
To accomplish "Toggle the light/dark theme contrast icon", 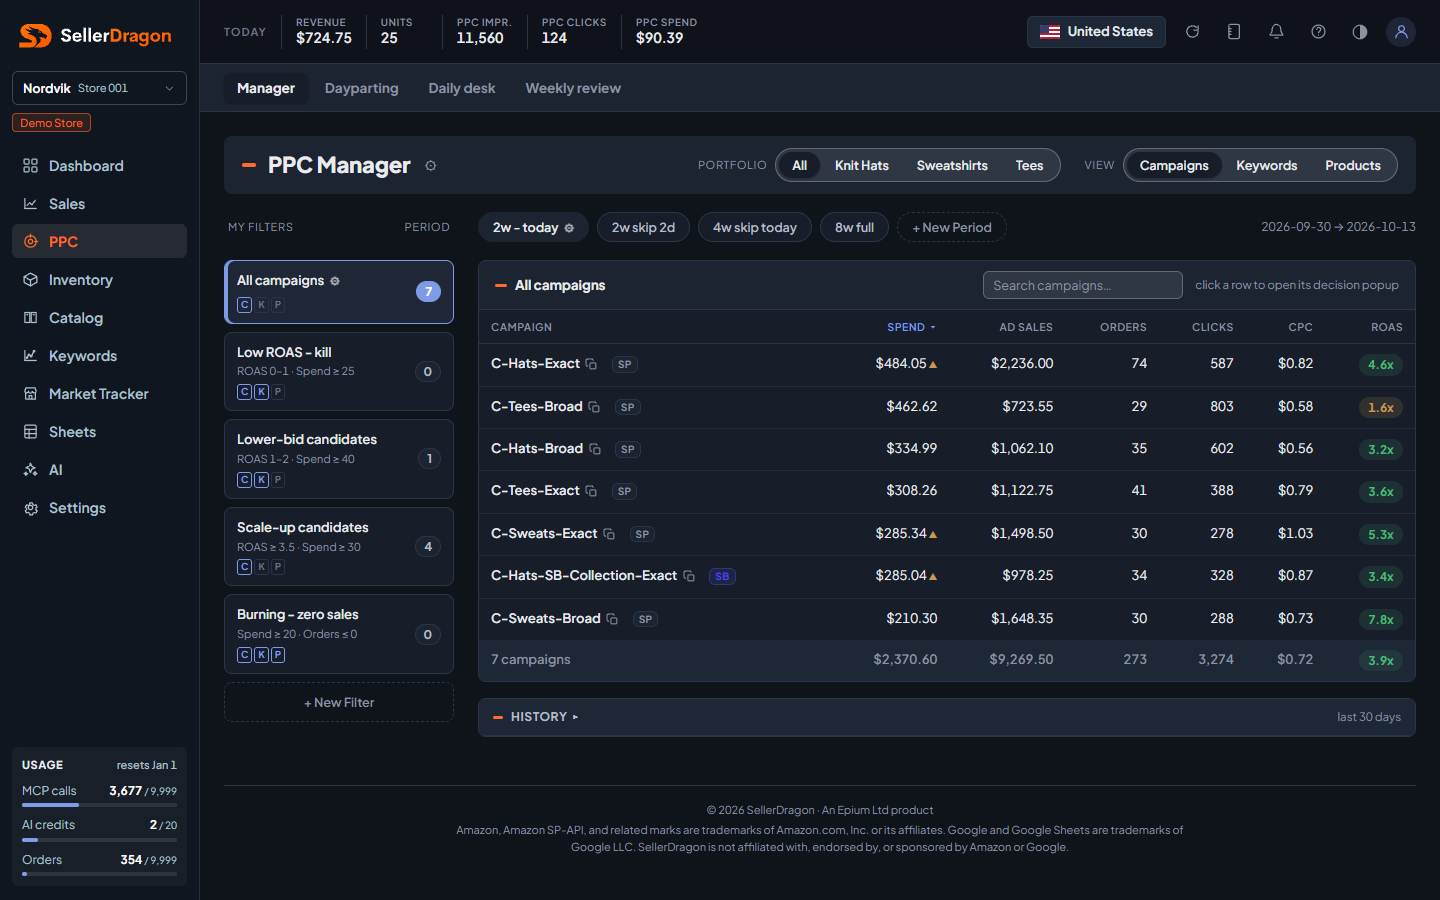I will point(1360,32).
